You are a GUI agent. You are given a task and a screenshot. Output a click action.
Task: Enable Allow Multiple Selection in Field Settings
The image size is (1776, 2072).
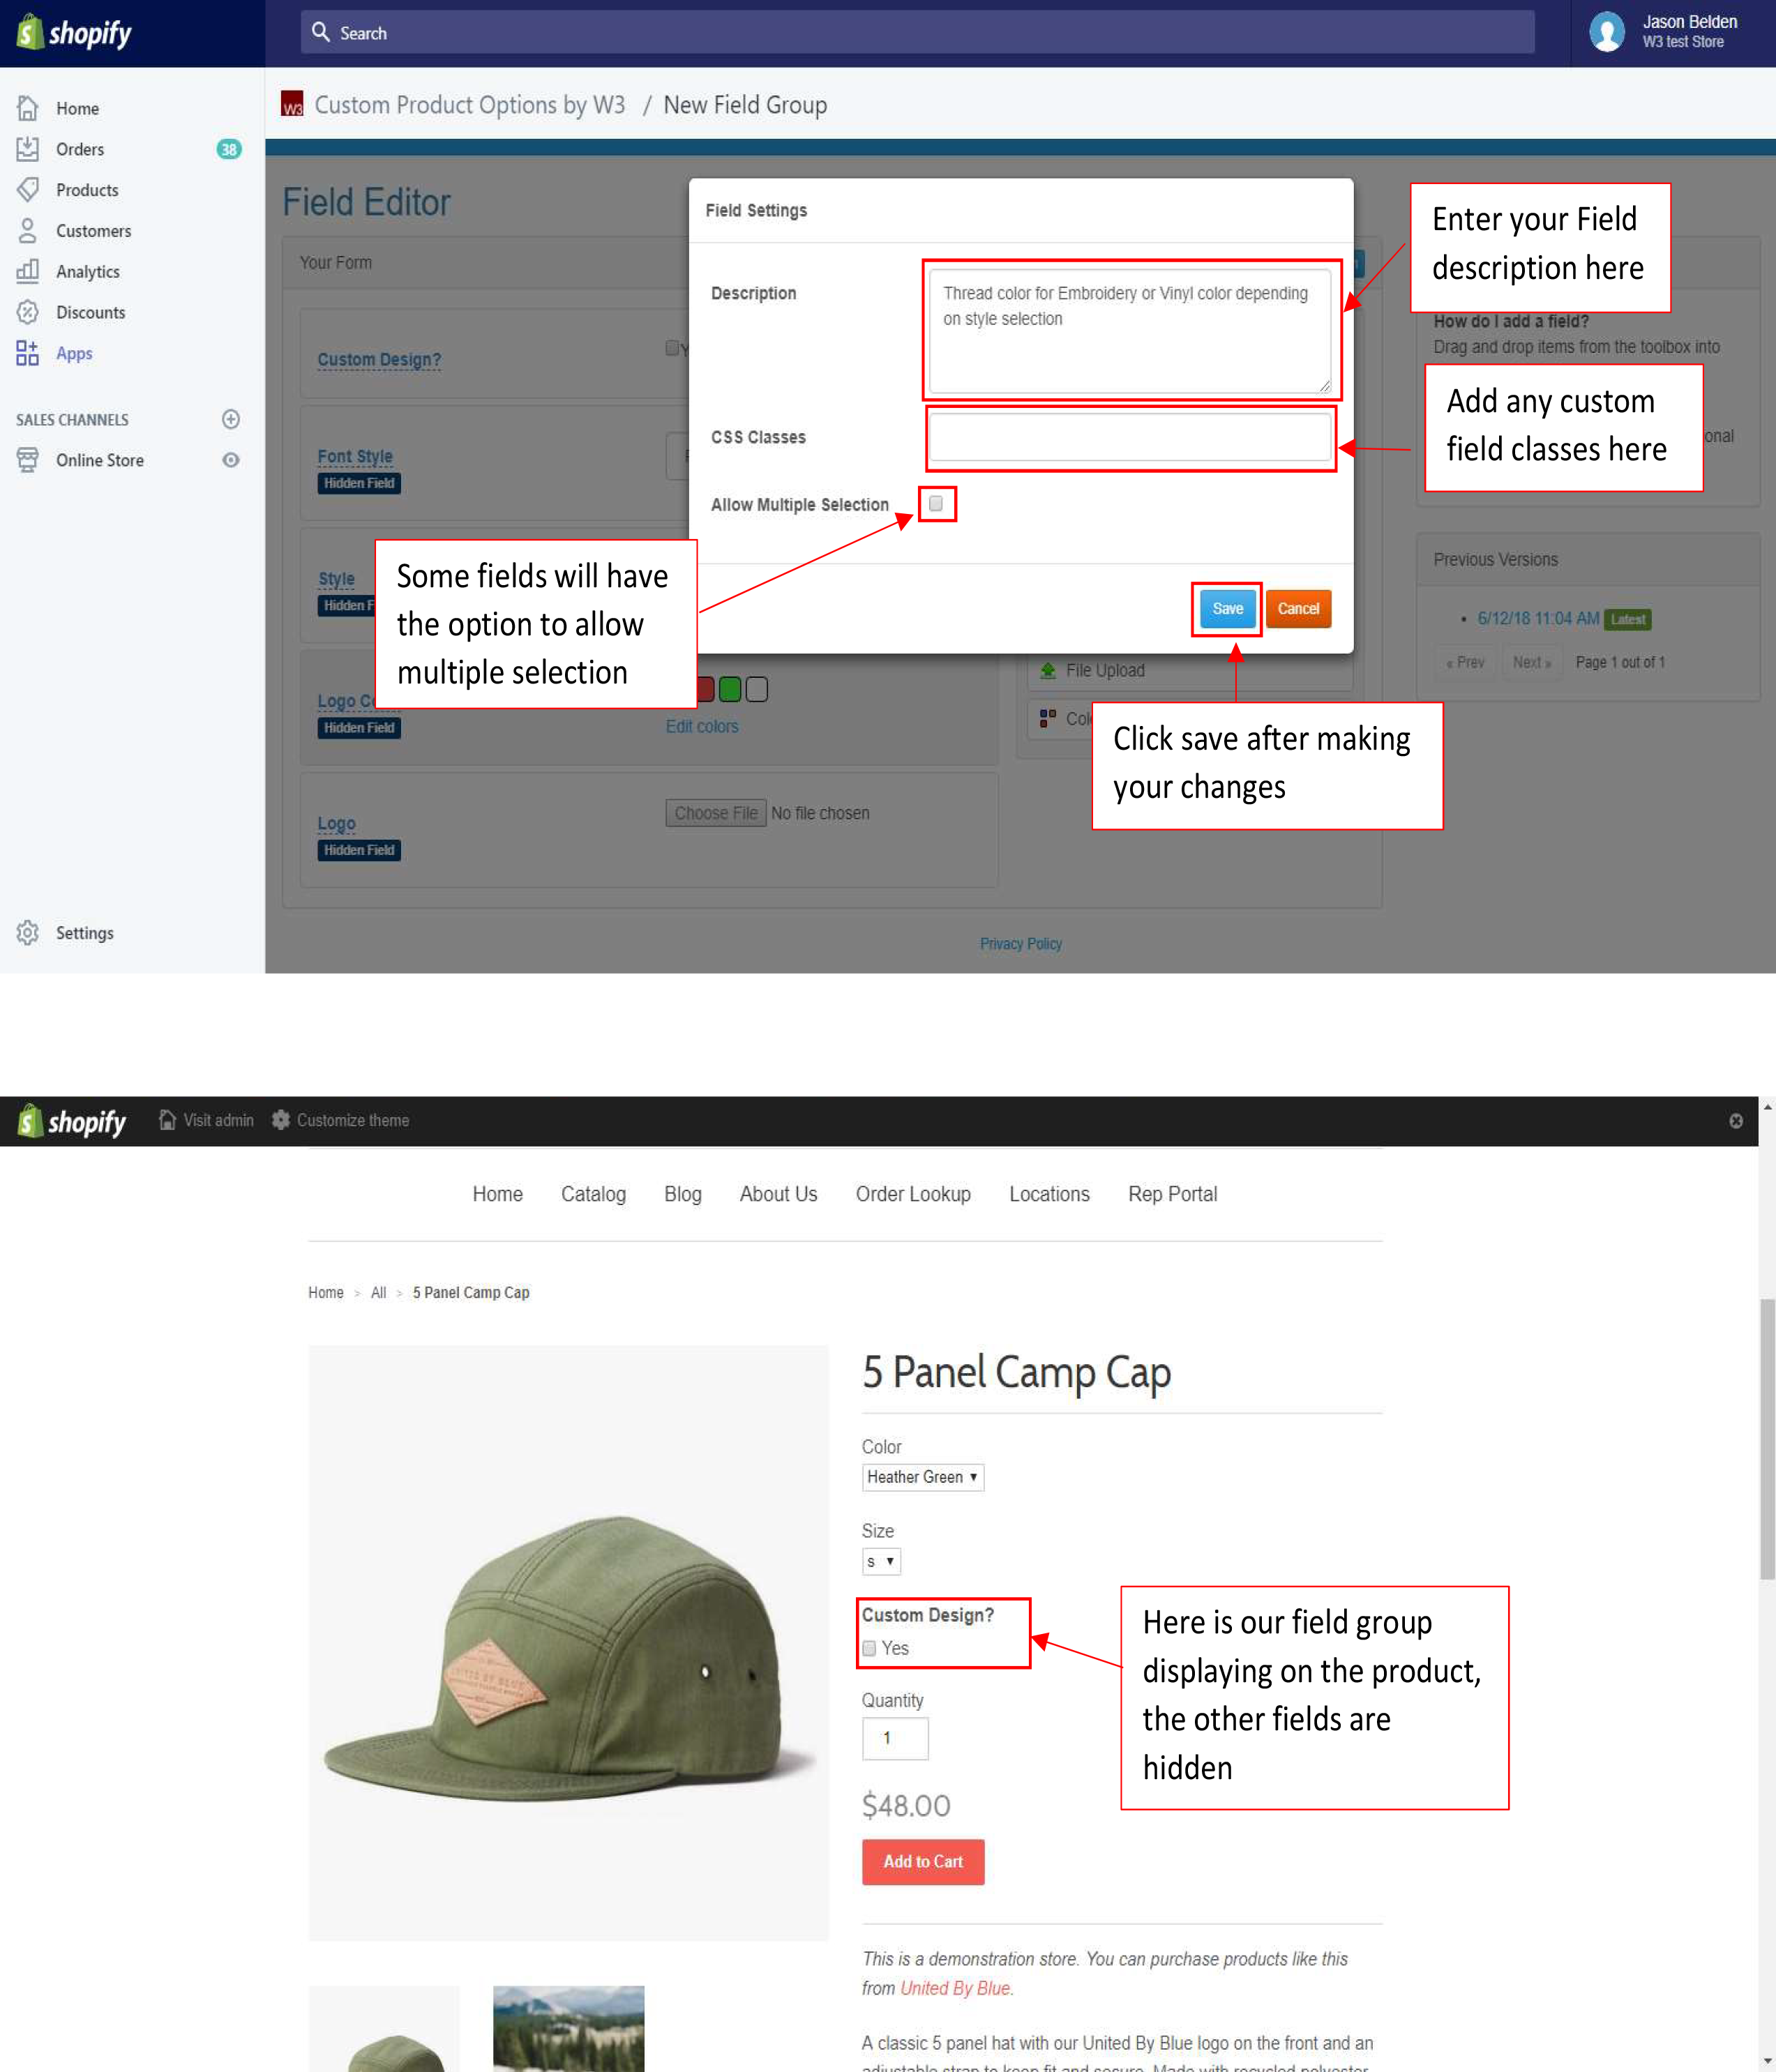coord(936,505)
